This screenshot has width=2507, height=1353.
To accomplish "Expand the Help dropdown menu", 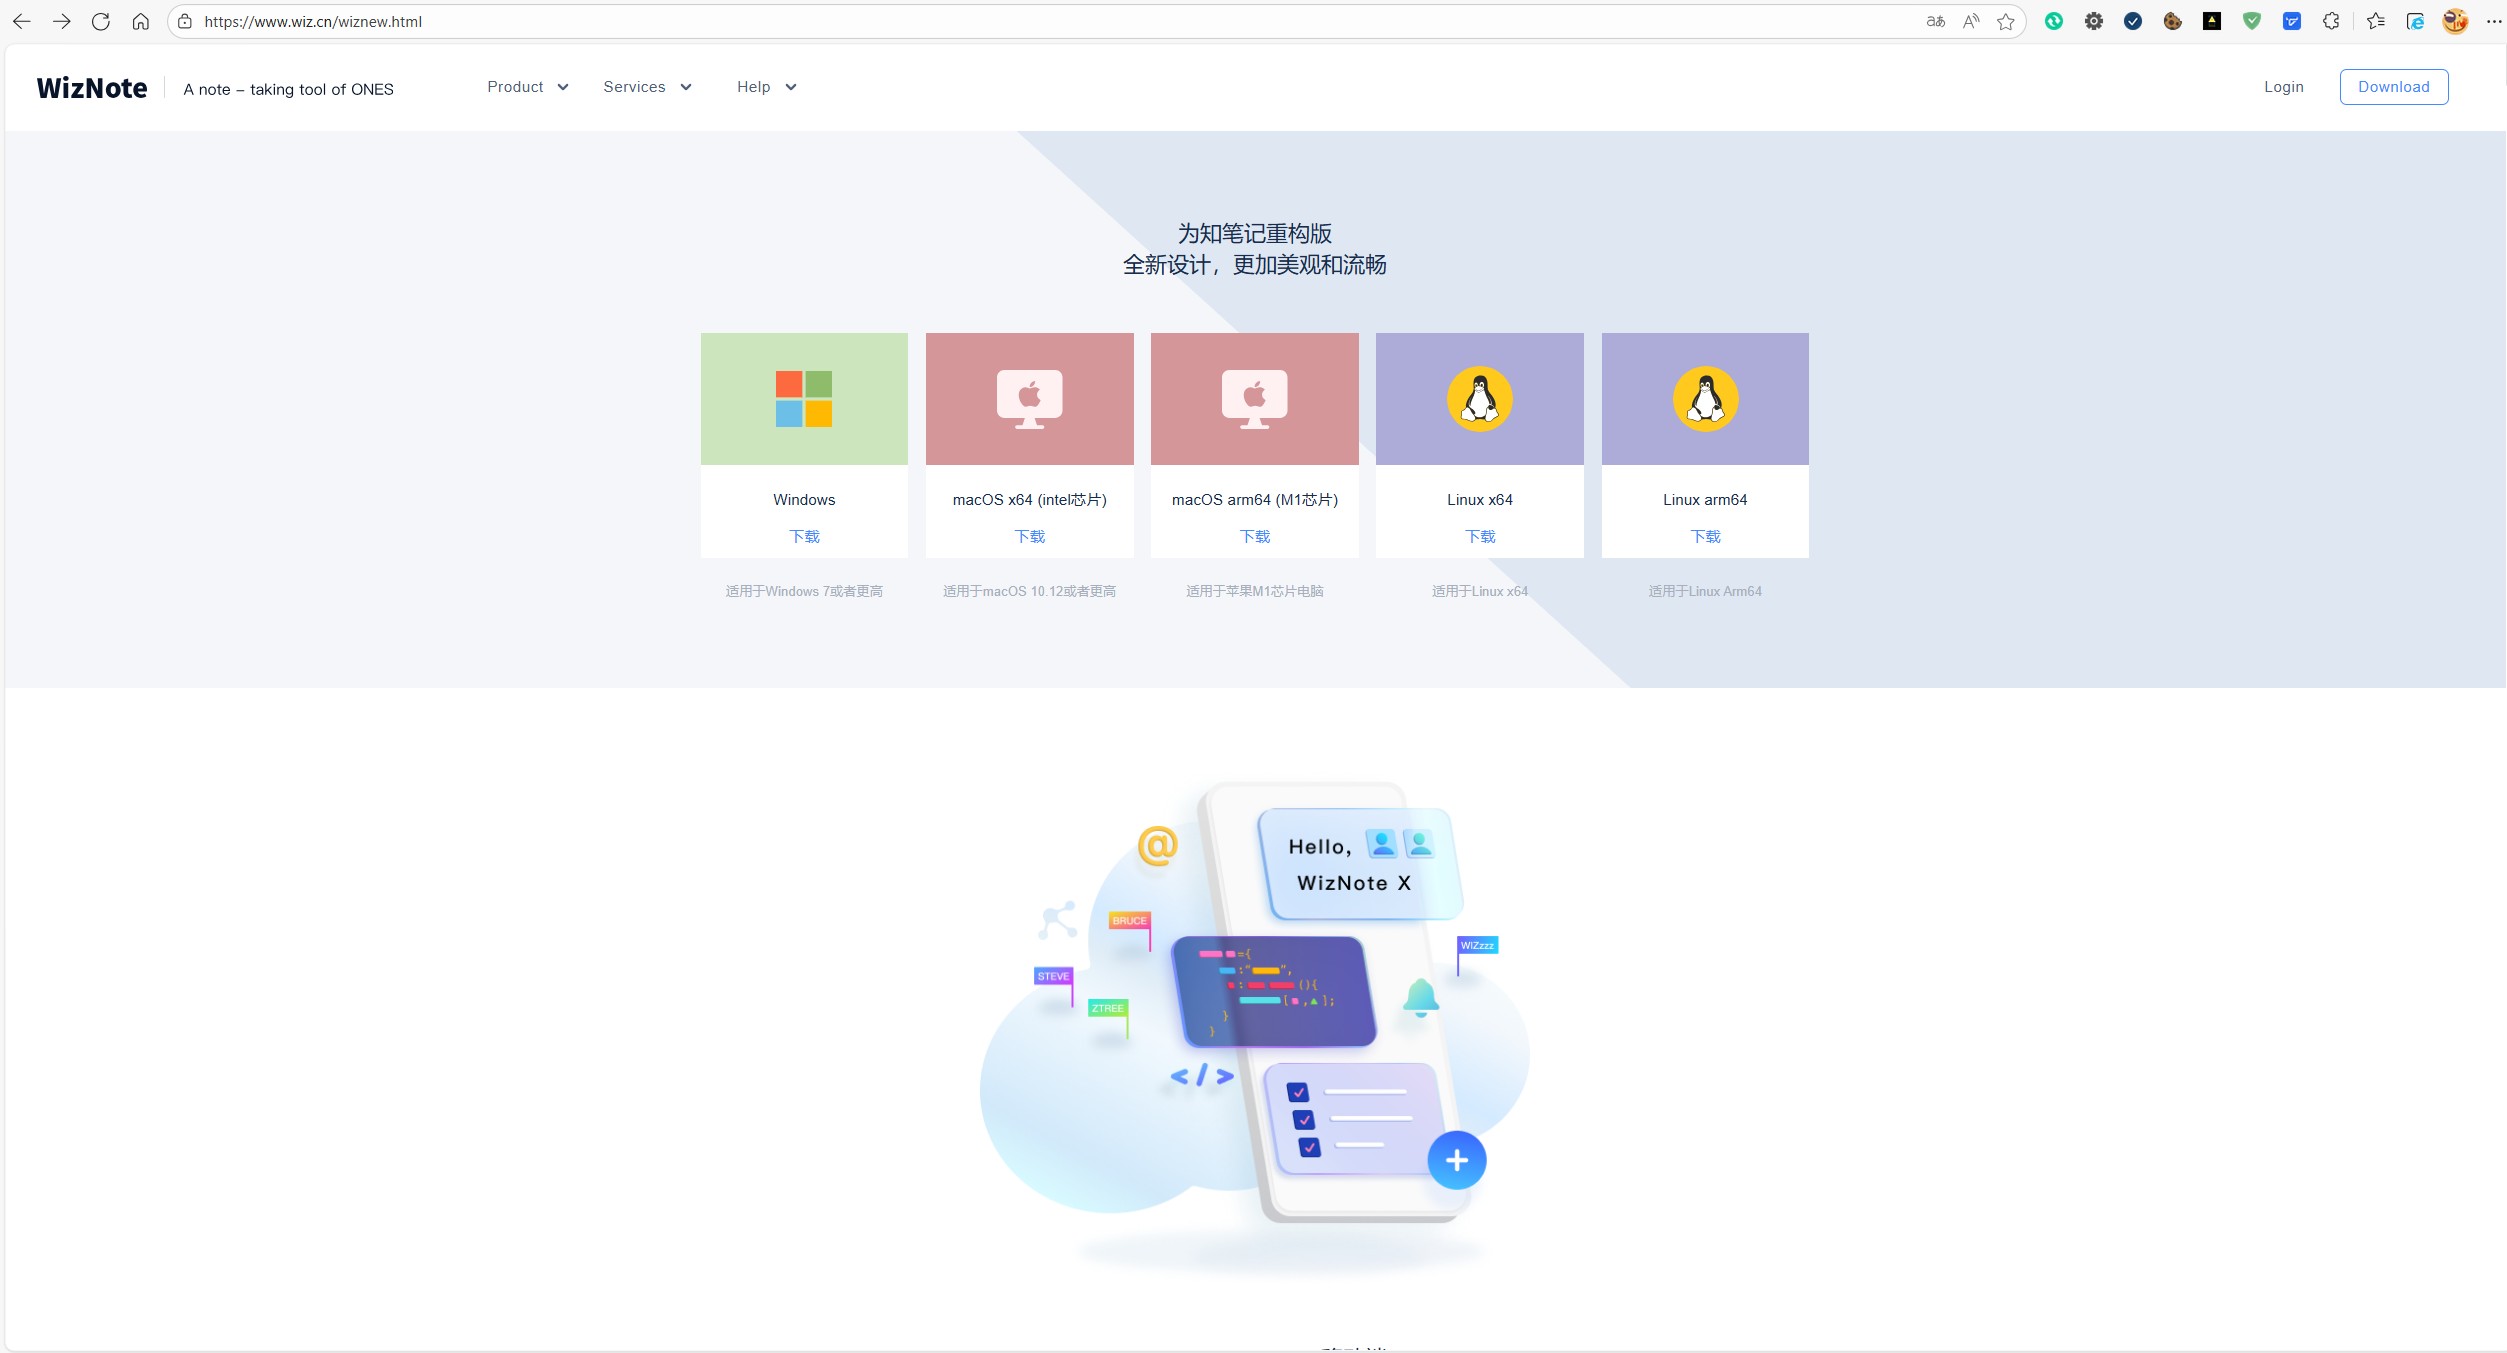I will tap(766, 87).
